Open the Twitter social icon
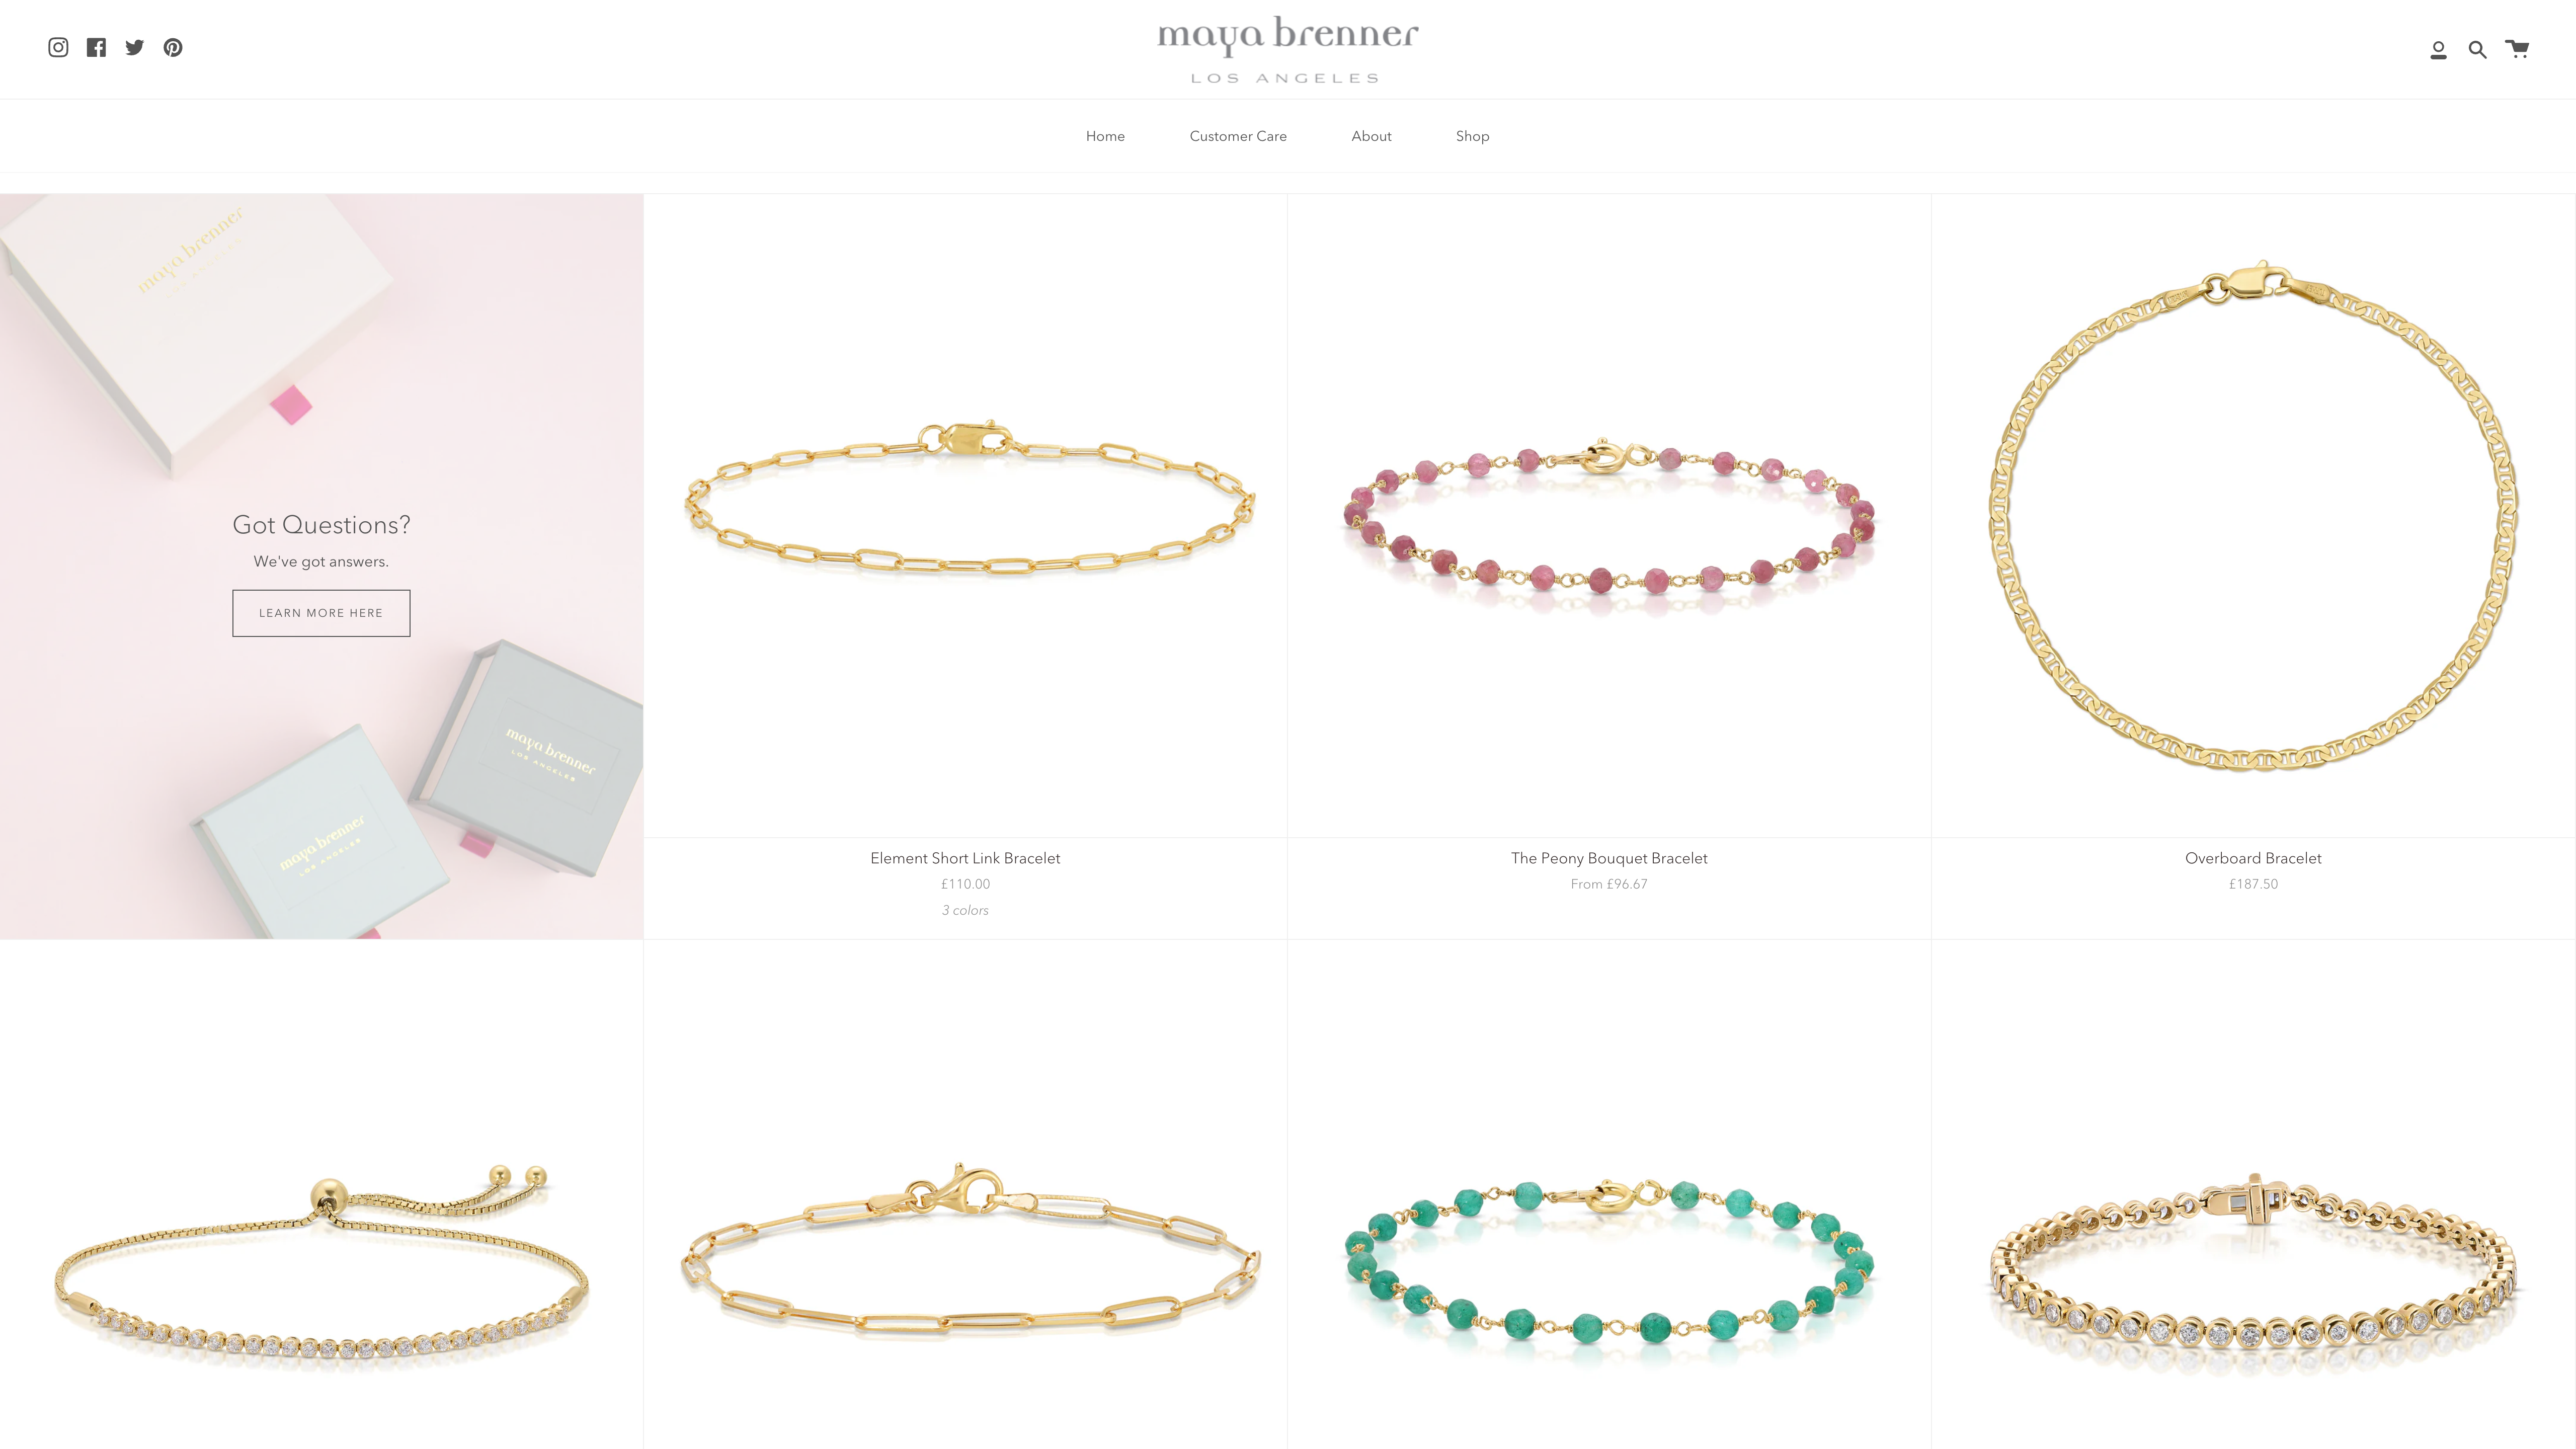This screenshot has height=1449, width=2576. point(135,47)
